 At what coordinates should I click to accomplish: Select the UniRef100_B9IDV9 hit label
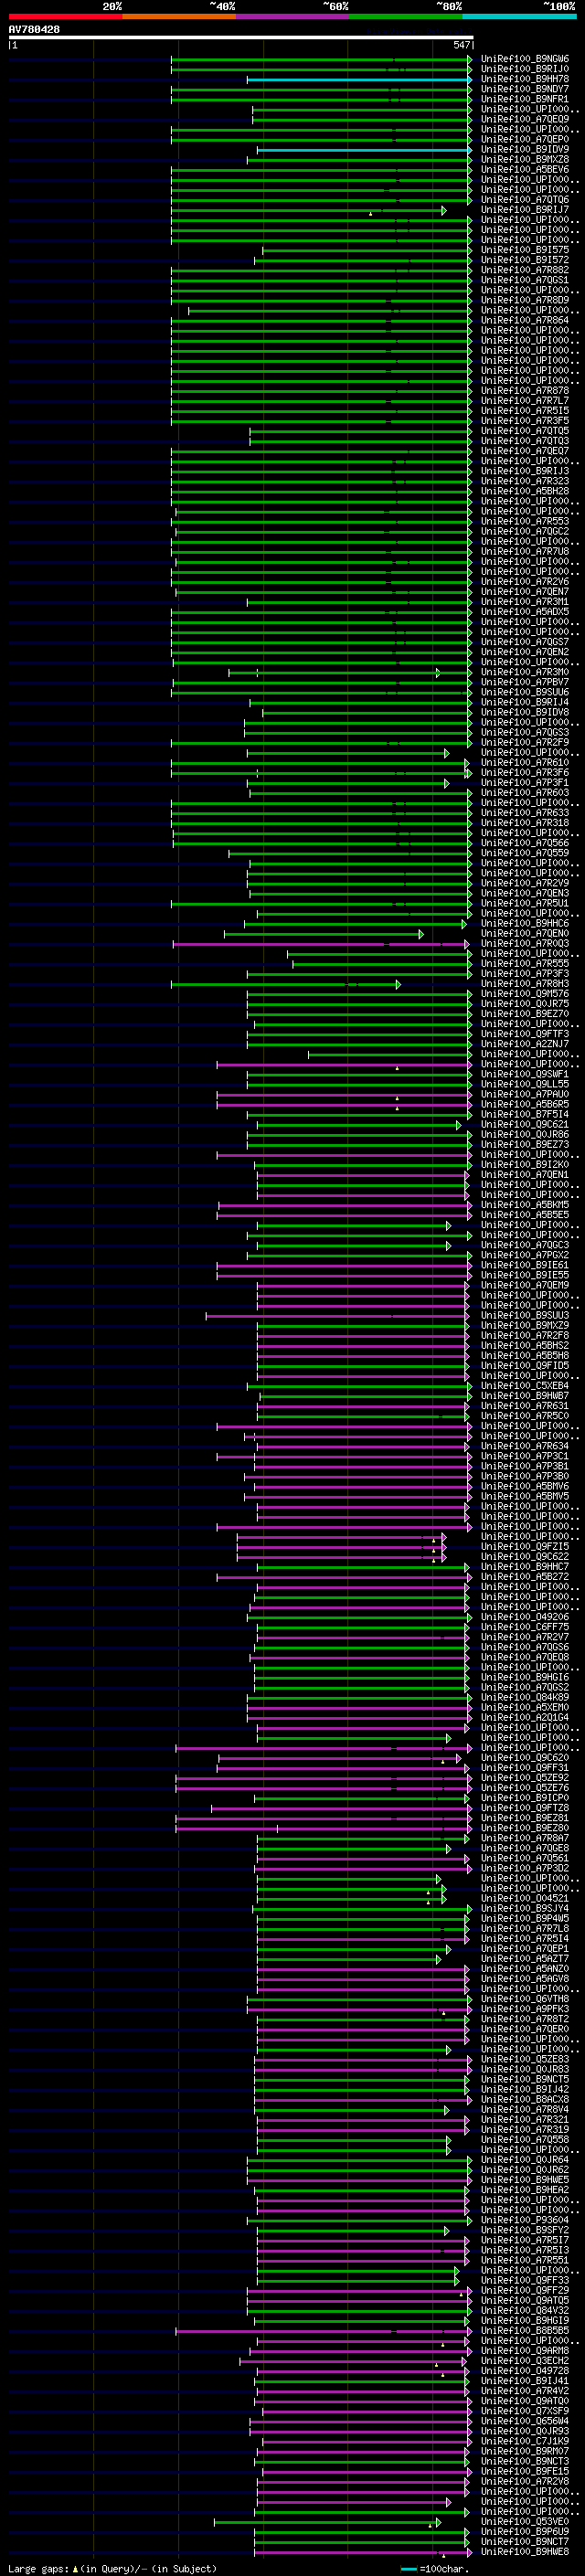(x=525, y=150)
